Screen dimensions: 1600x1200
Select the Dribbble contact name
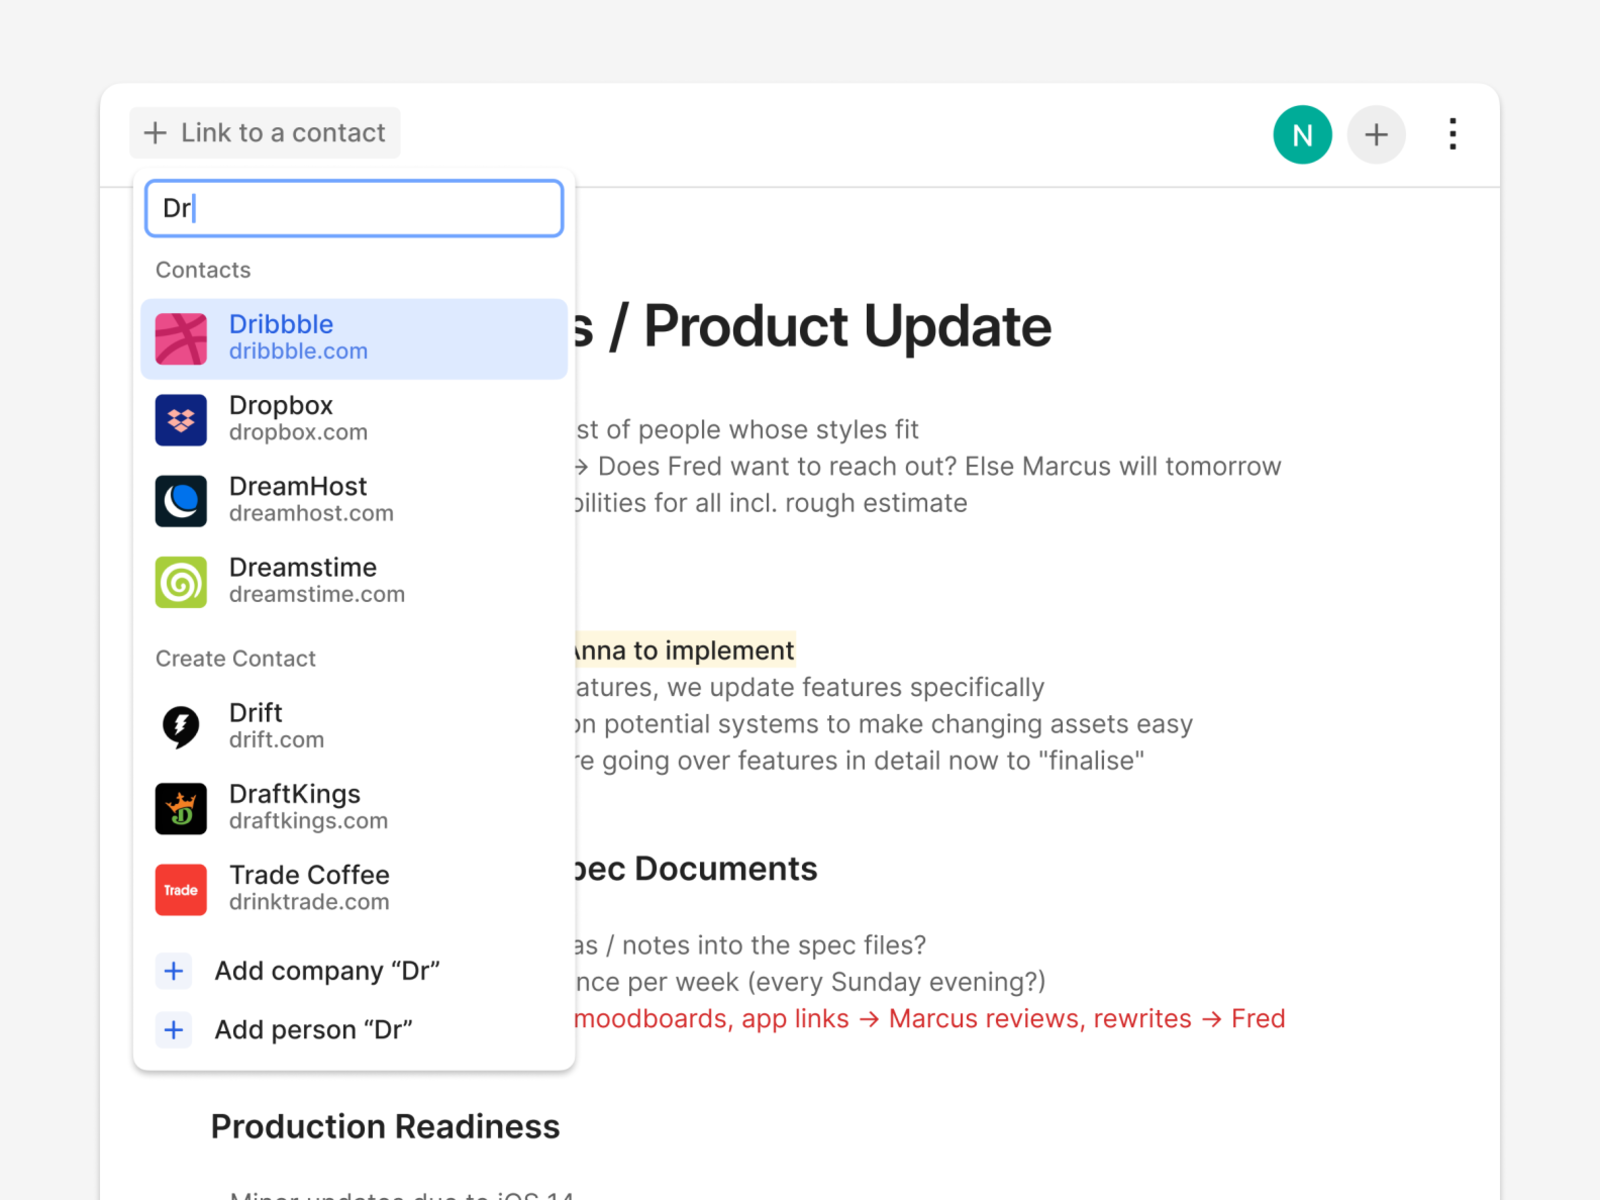pyautogui.click(x=281, y=324)
